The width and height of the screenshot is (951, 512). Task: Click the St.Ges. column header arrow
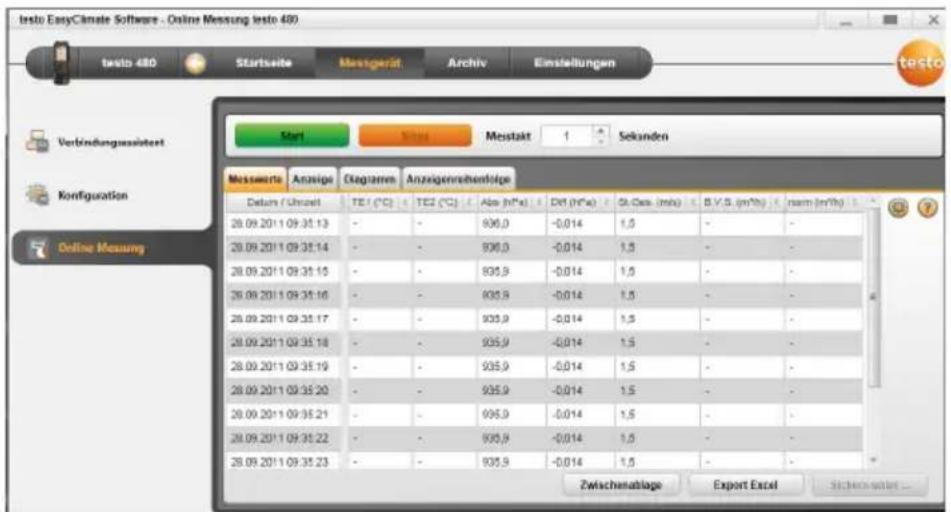click(x=693, y=202)
